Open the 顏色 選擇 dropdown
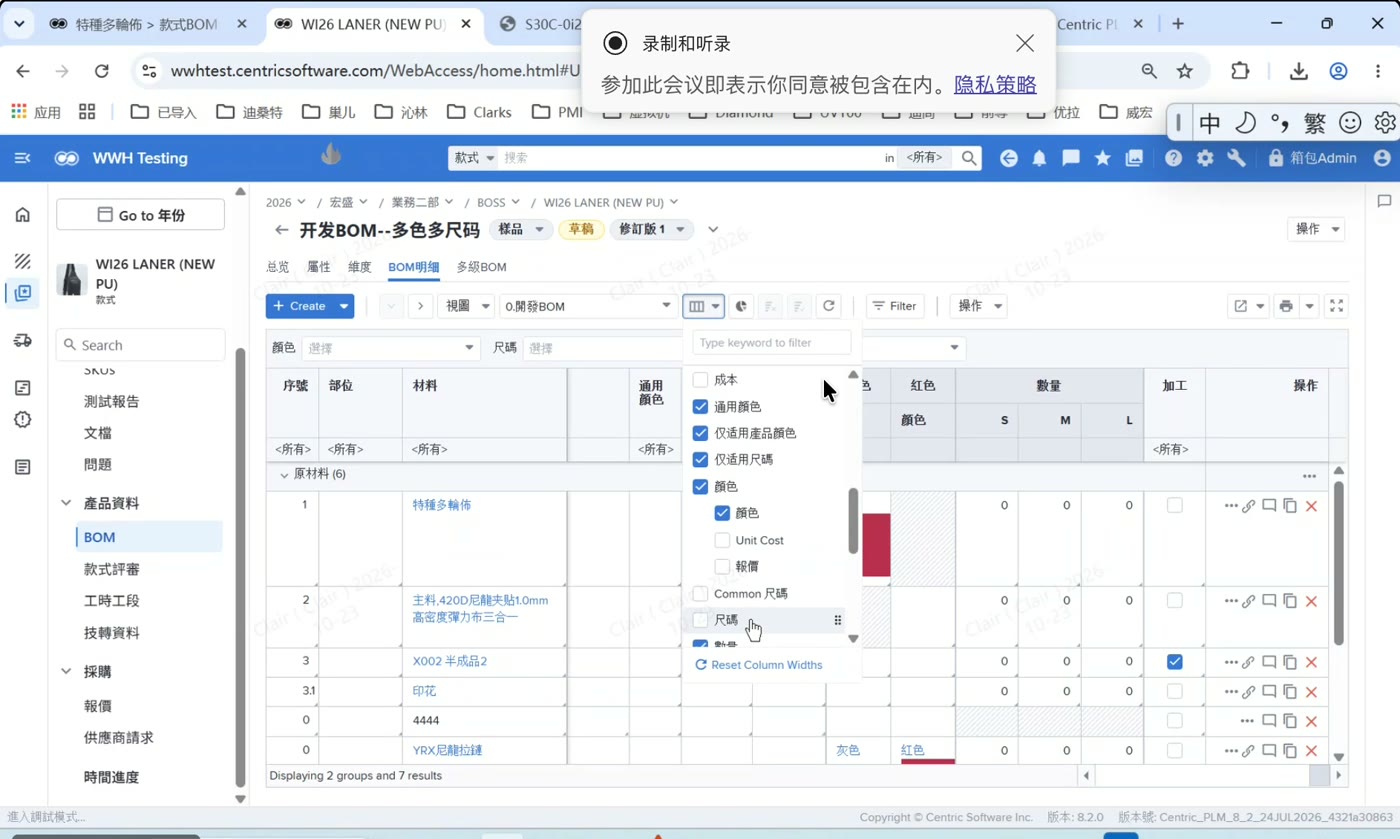 point(391,348)
